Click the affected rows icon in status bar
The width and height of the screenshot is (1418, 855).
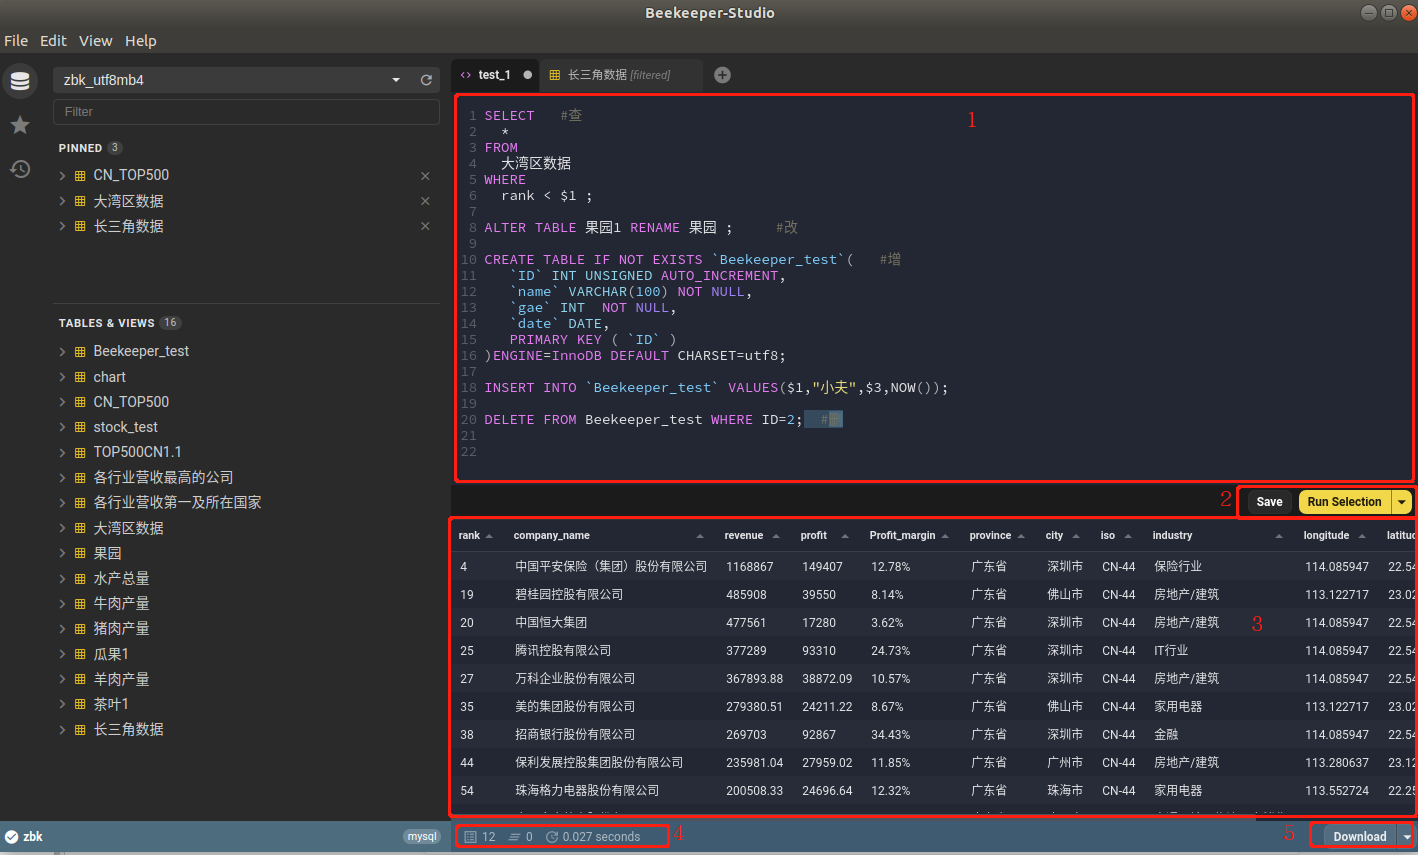tap(514, 837)
